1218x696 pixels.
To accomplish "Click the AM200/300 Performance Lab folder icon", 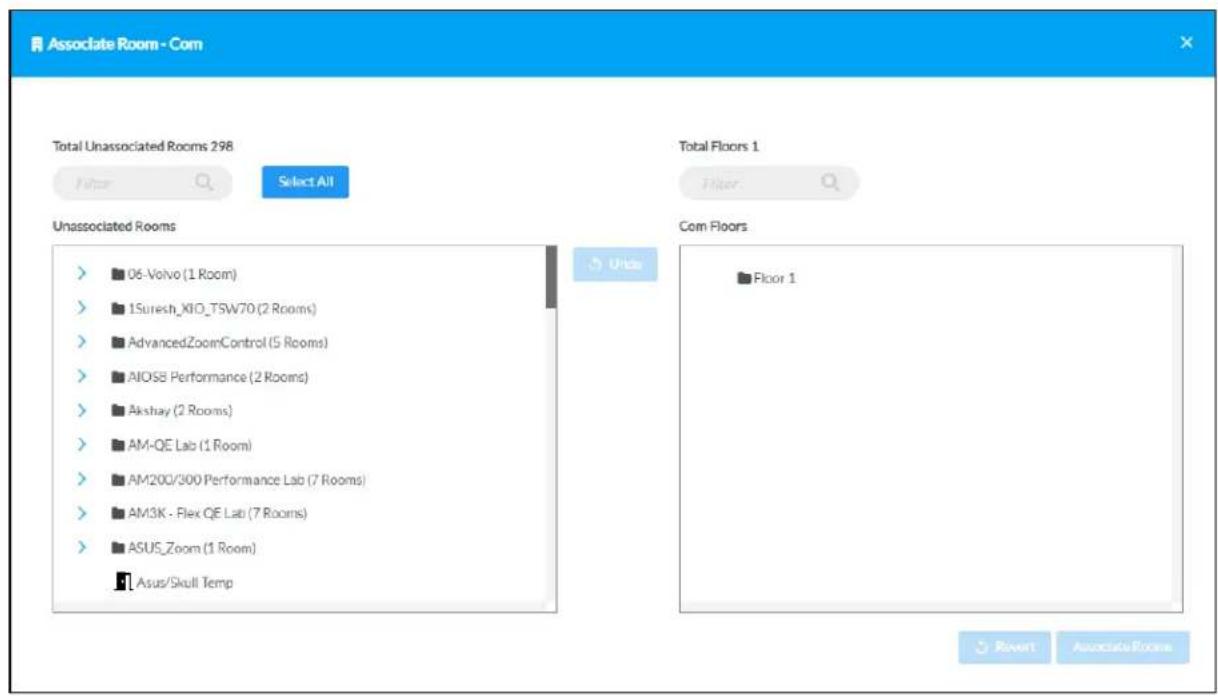I will pos(118,480).
